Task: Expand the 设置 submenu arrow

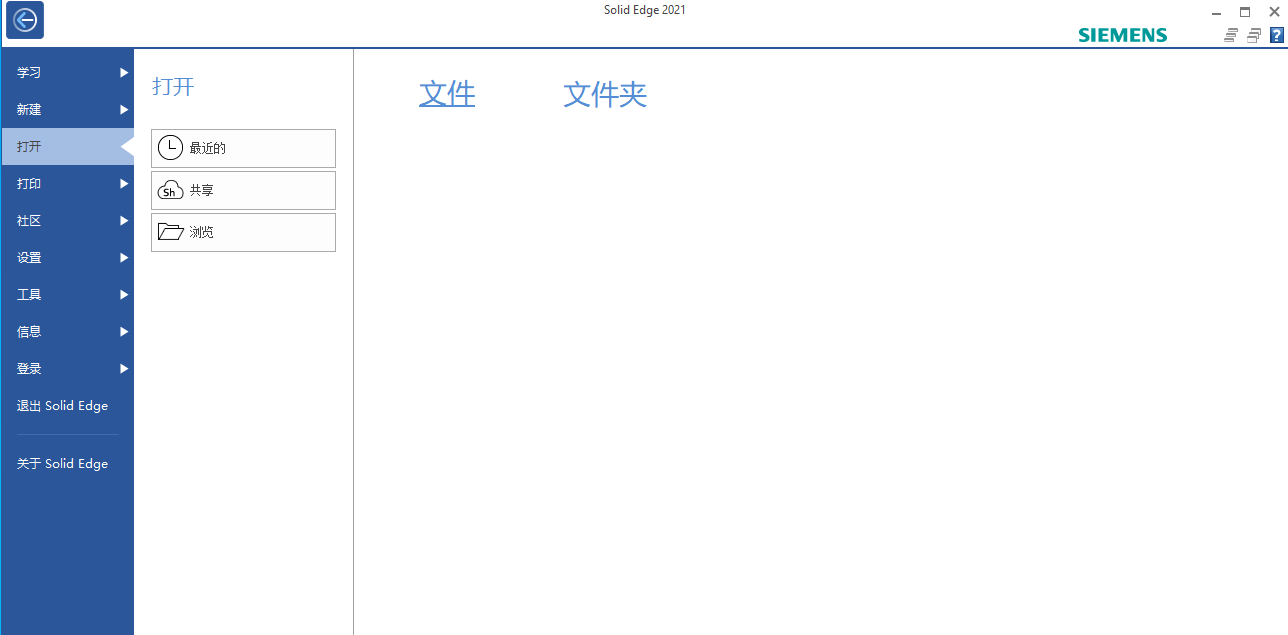Action: pyautogui.click(x=124, y=257)
